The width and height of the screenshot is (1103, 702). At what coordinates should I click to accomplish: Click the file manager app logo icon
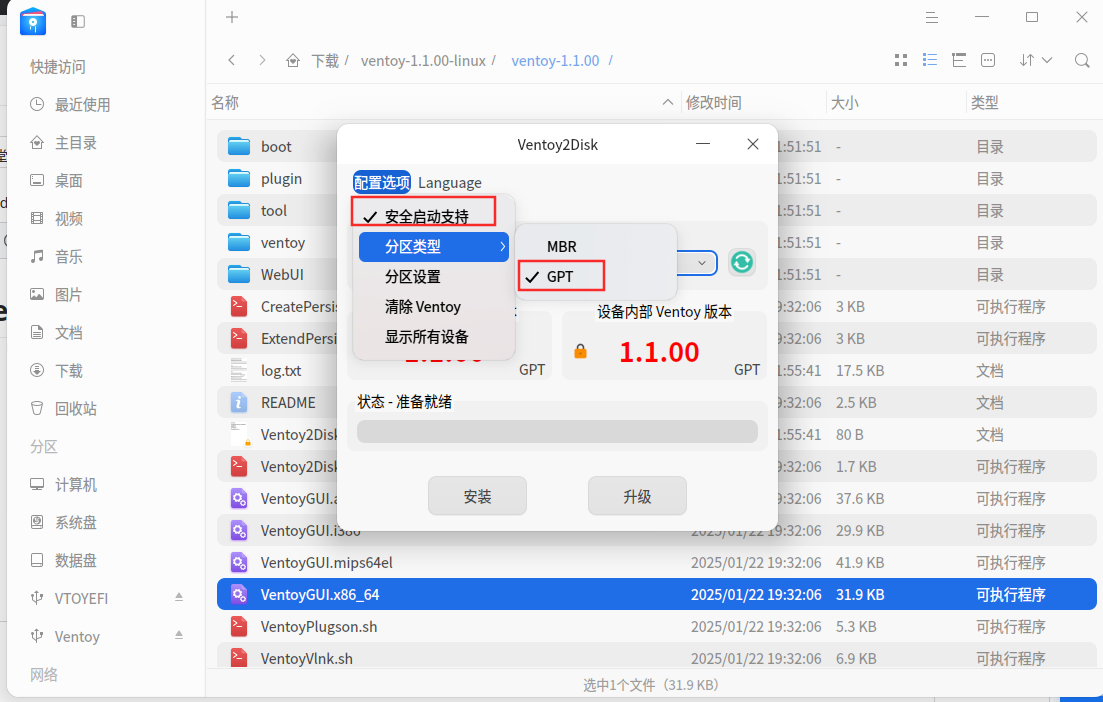[33, 21]
